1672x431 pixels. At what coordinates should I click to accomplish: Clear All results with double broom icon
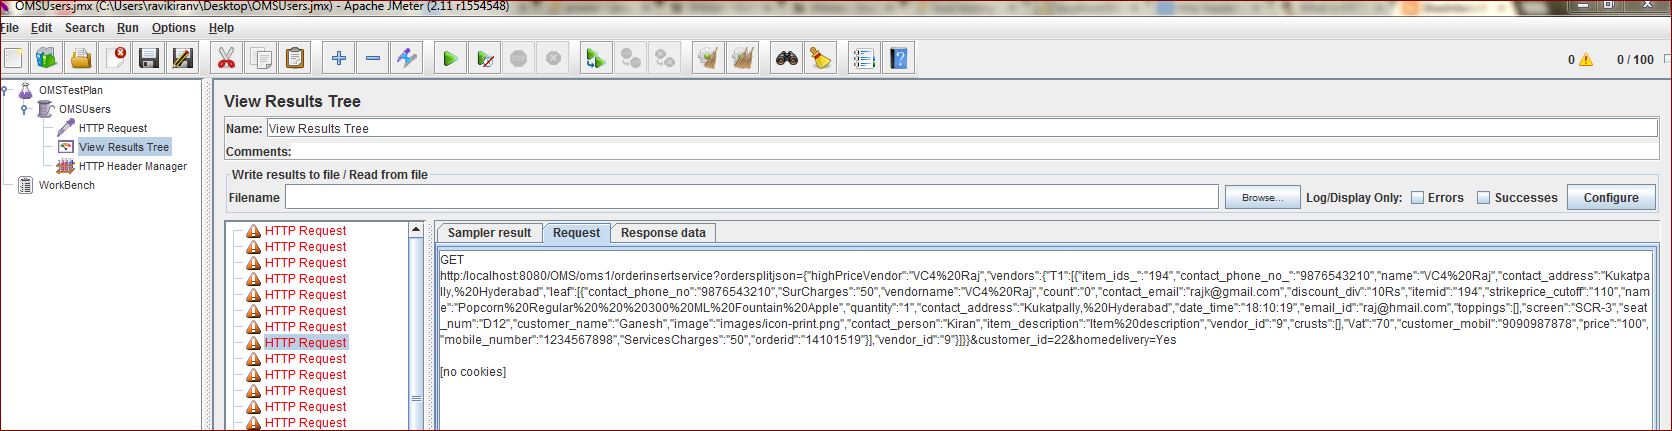click(x=743, y=59)
